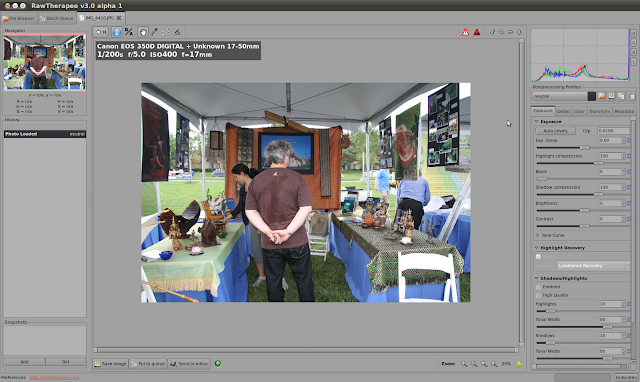Open the Transform tab

click(x=600, y=111)
